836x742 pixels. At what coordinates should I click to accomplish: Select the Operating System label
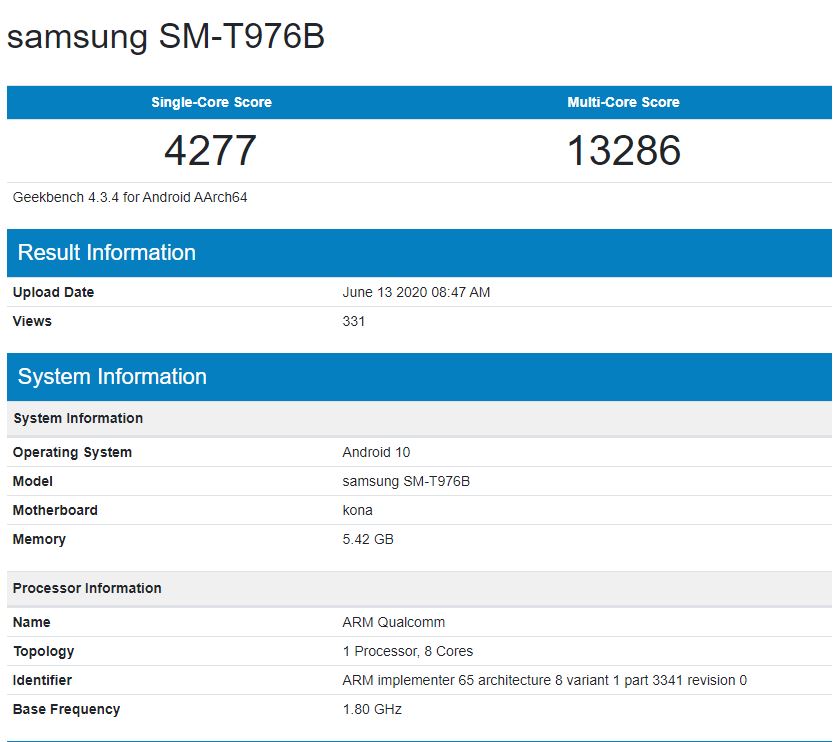(72, 452)
